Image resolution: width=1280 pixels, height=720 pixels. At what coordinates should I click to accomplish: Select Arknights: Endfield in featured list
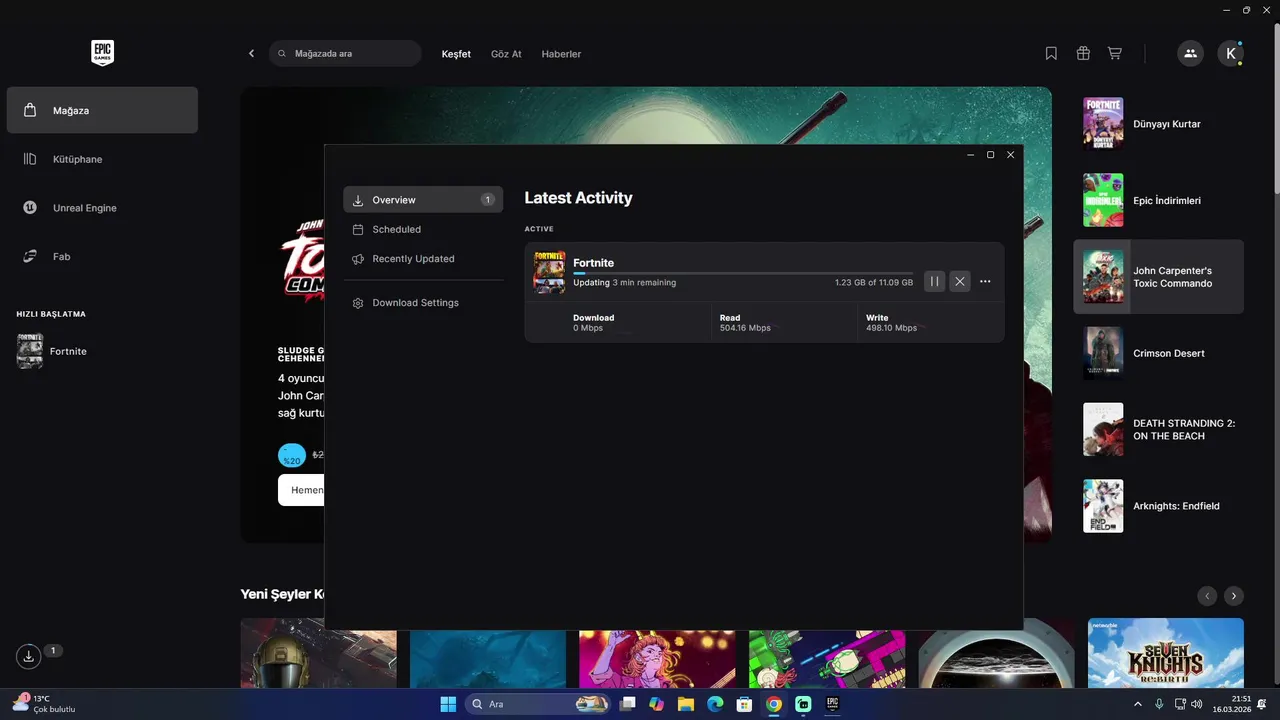(1159, 506)
